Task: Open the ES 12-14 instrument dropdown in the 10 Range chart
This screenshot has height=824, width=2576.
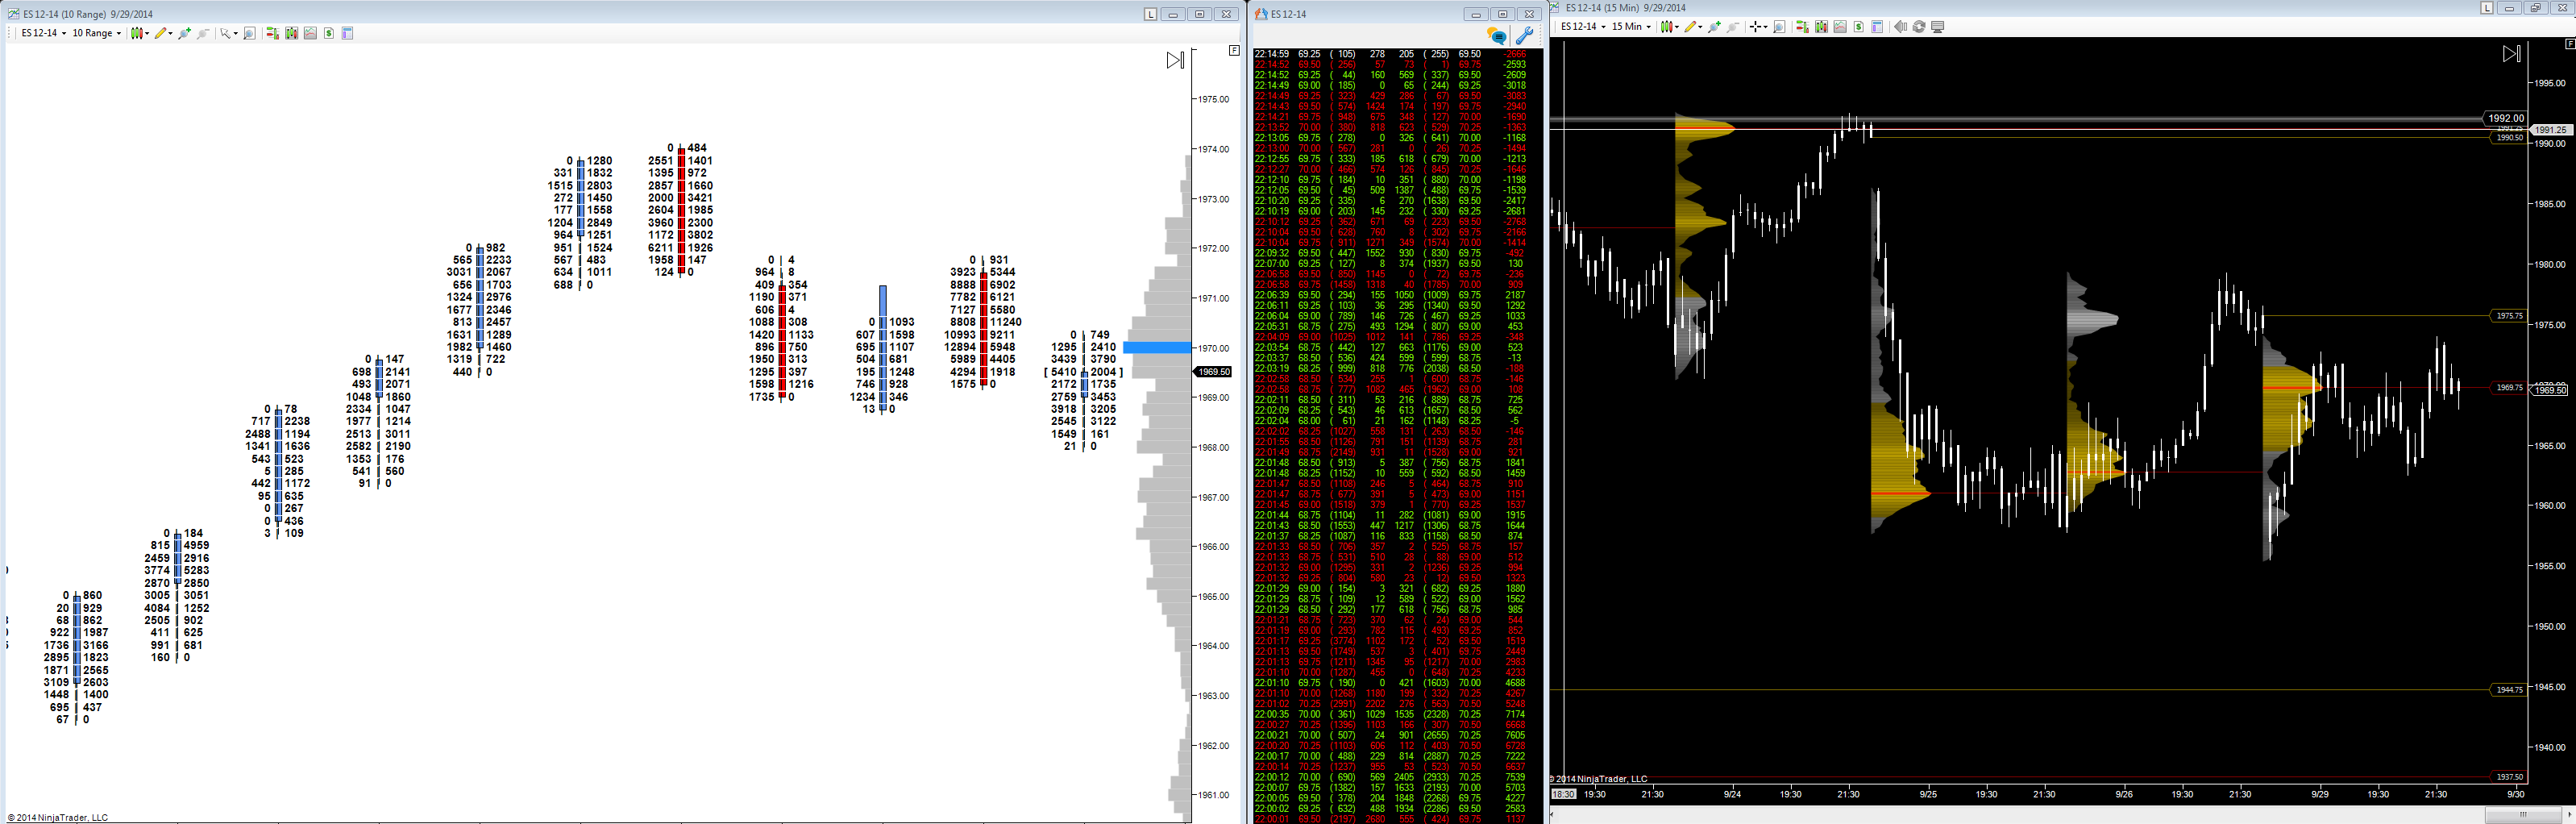Action: (44, 33)
